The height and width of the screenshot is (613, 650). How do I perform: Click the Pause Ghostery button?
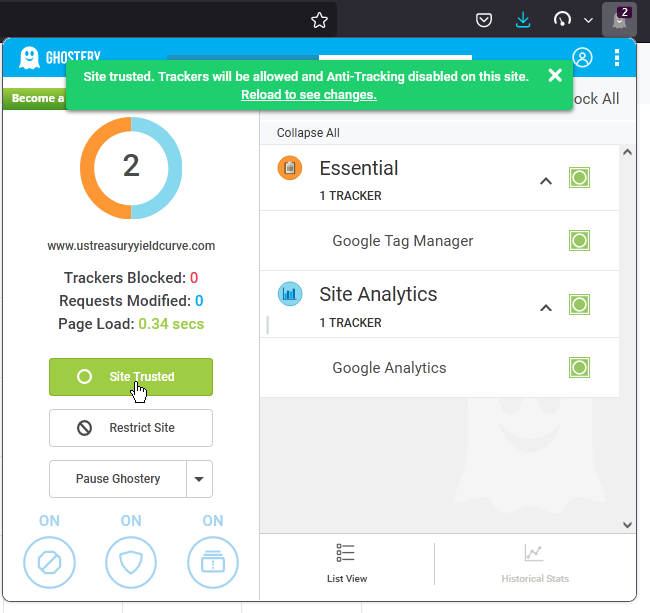[x=118, y=479]
